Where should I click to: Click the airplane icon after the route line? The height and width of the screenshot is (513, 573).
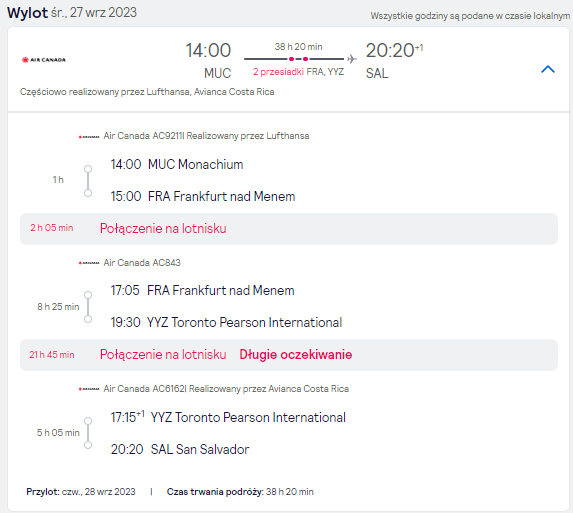[352, 59]
